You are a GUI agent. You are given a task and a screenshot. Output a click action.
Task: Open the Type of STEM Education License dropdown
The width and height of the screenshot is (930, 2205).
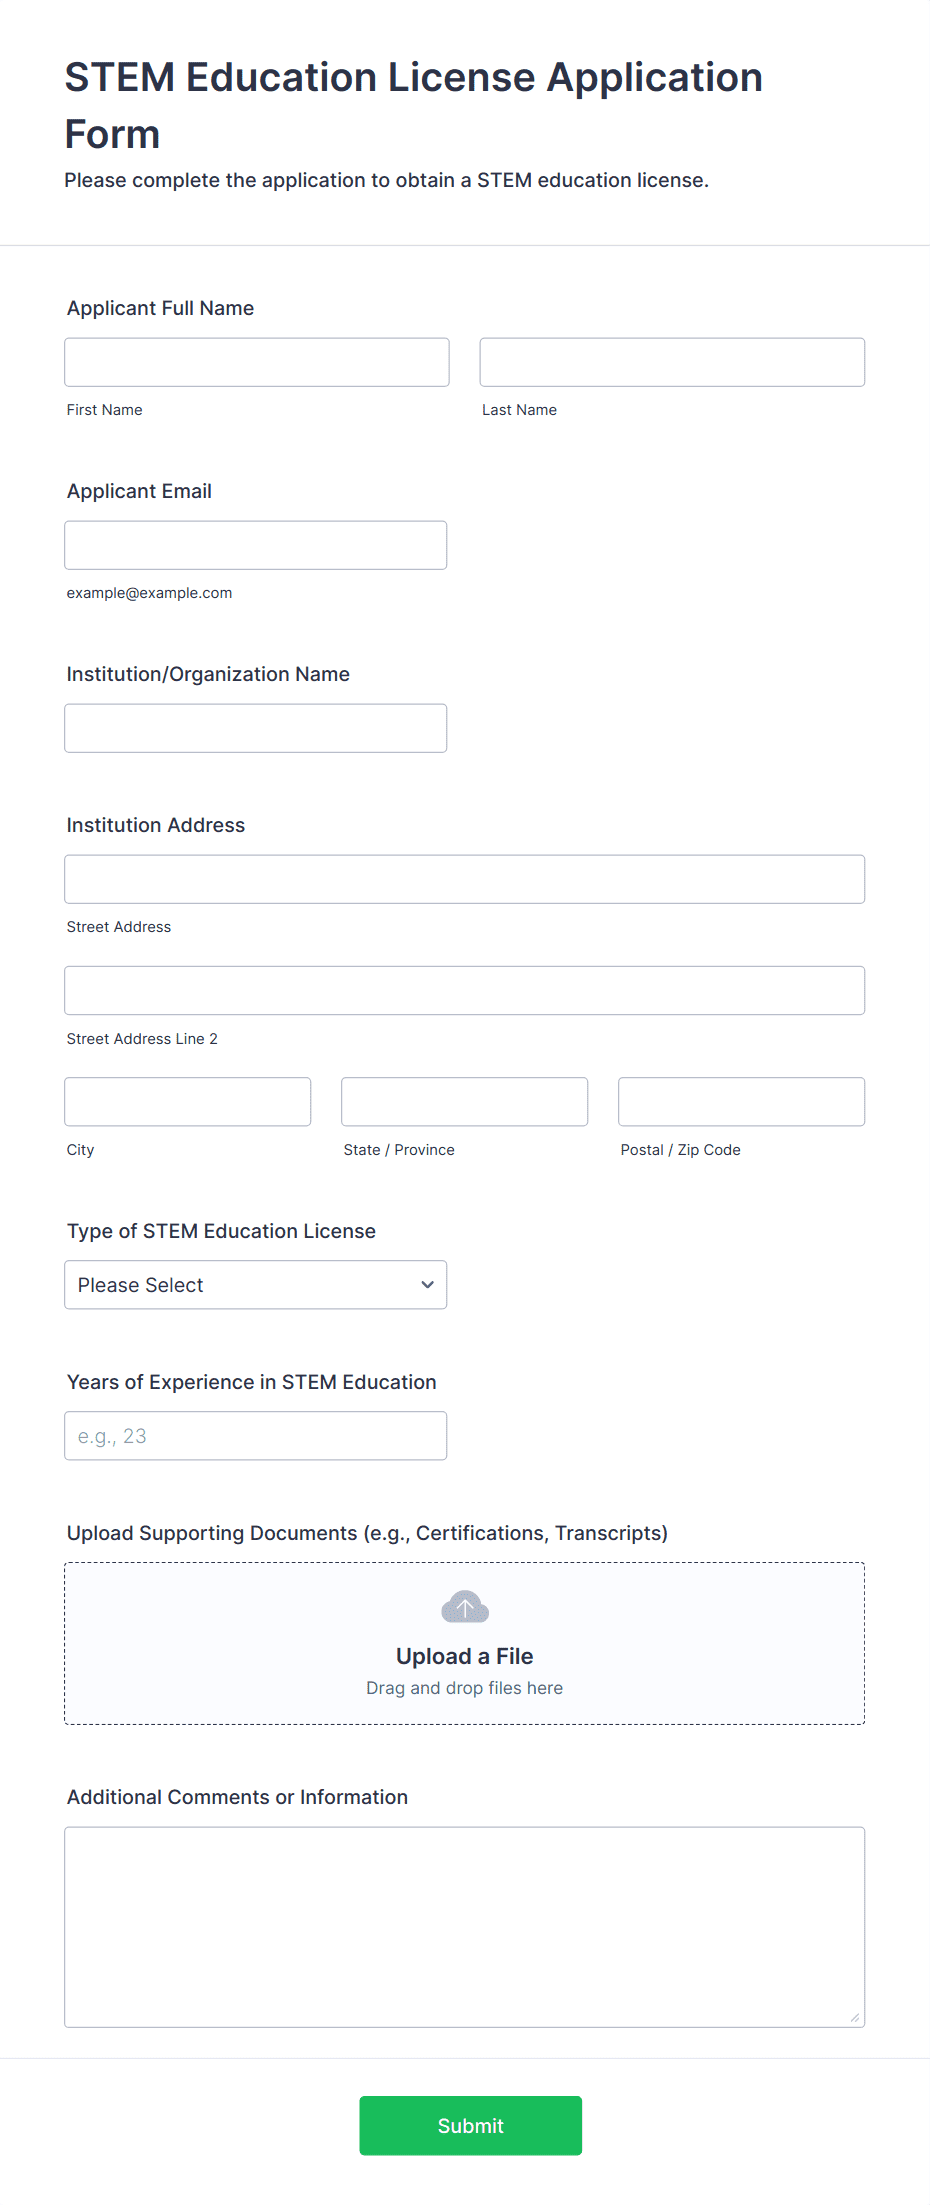[x=256, y=1285]
